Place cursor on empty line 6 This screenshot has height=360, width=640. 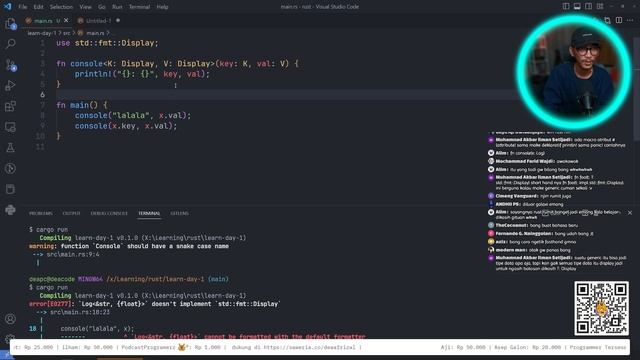286,95
